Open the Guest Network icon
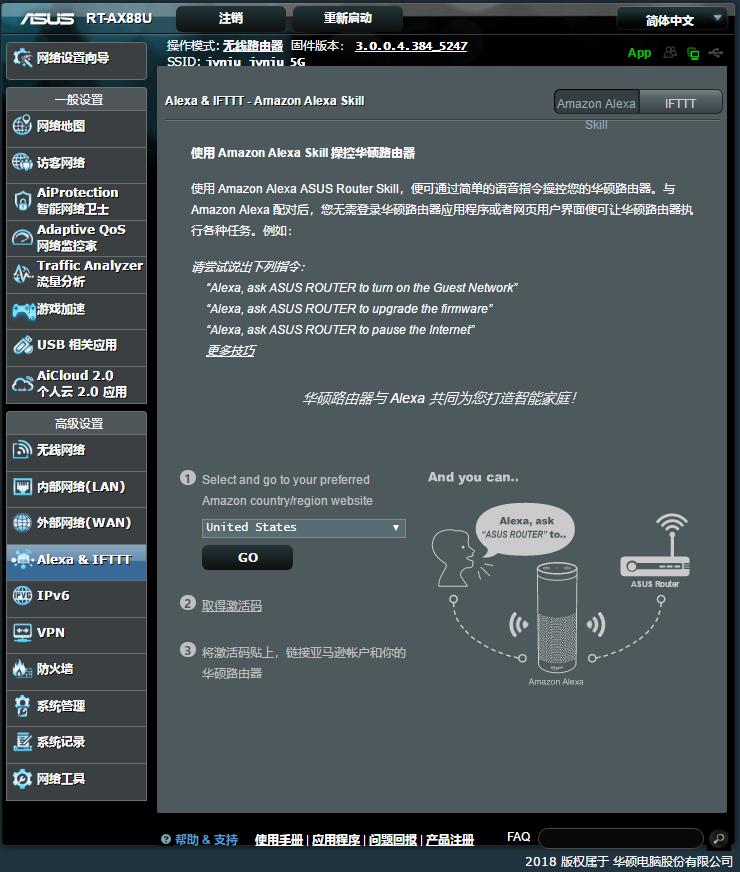Image resolution: width=740 pixels, height=872 pixels. 22,162
